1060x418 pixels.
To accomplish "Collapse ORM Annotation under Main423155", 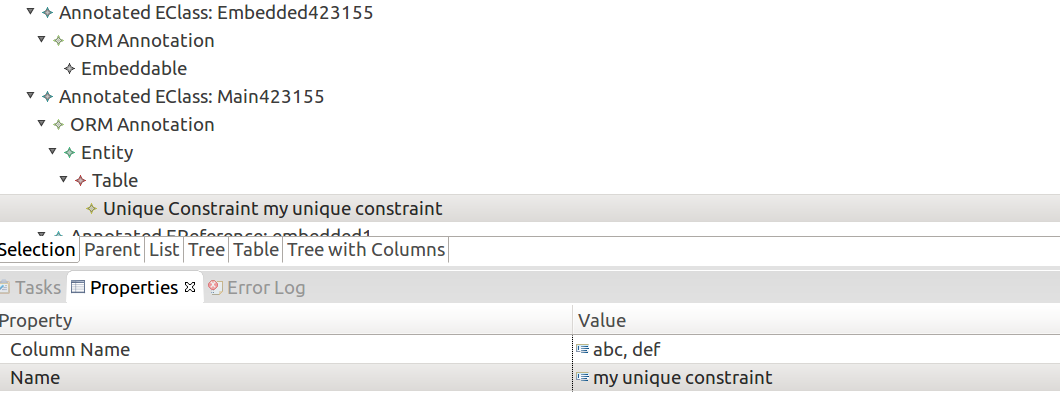I will (x=41, y=123).
